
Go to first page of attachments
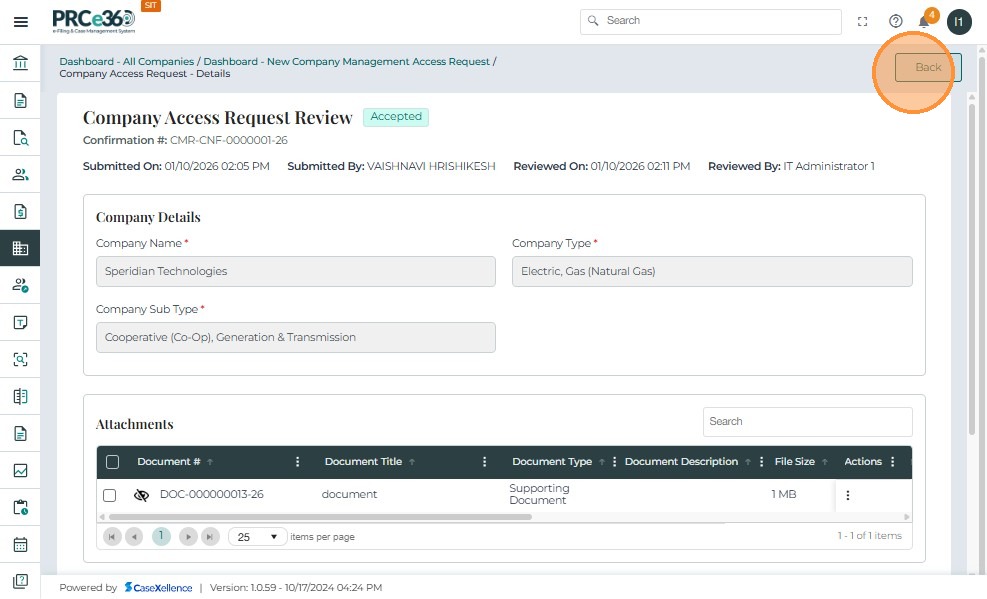(112, 537)
